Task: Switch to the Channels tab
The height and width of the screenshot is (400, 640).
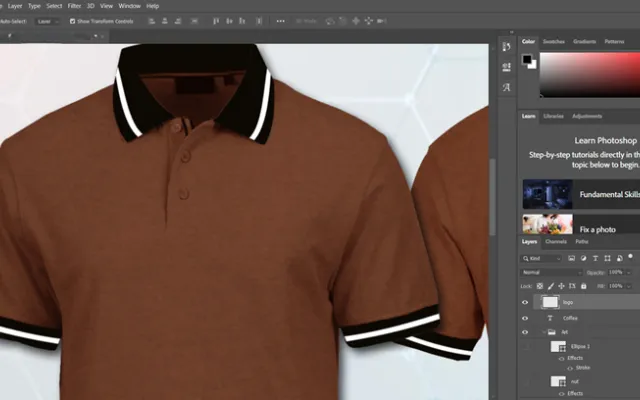Action: pos(556,242)
